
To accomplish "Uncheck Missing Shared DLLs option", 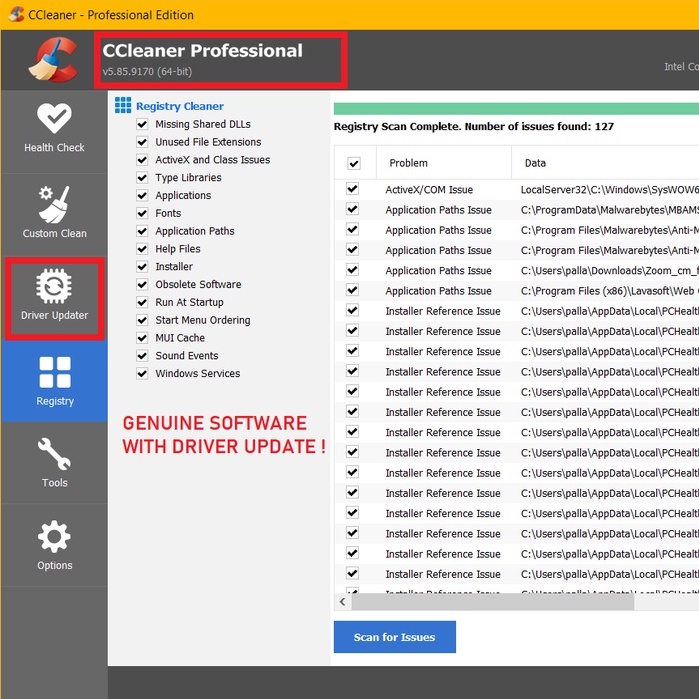I will [x=142, y=124].
